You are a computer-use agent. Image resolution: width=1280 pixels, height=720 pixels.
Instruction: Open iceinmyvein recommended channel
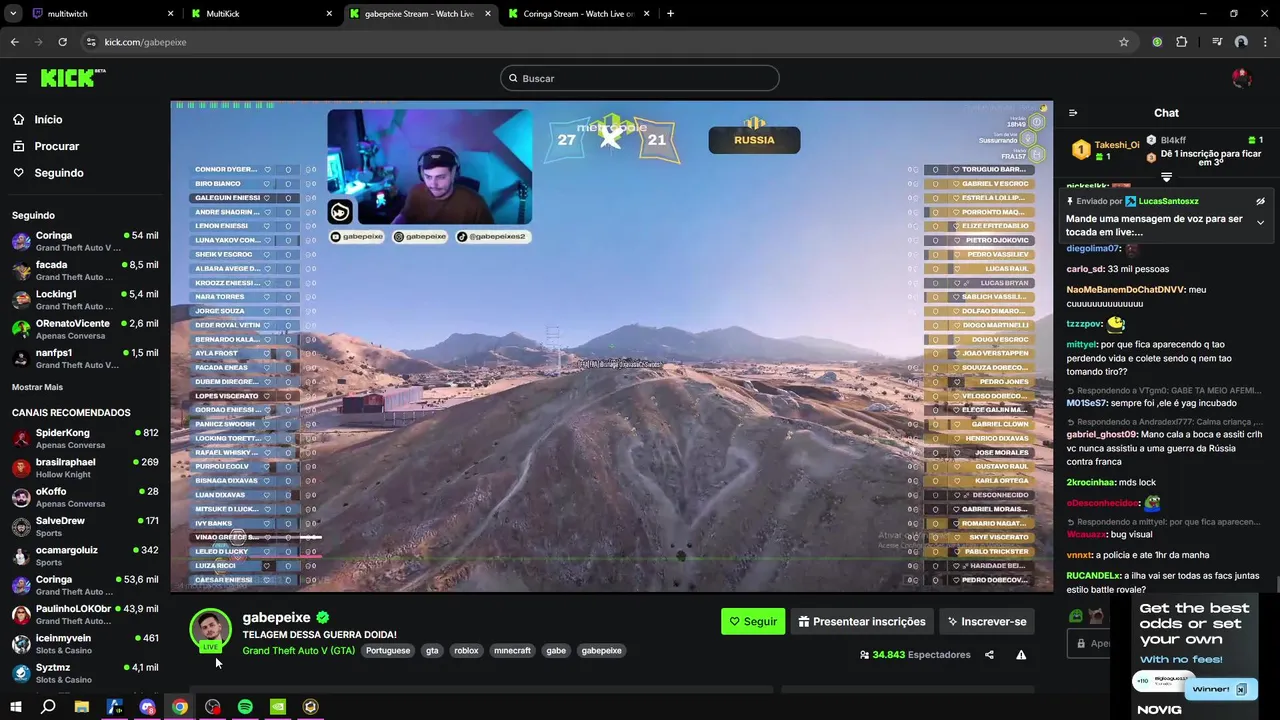pyautogui.click(x=85, y=643)
